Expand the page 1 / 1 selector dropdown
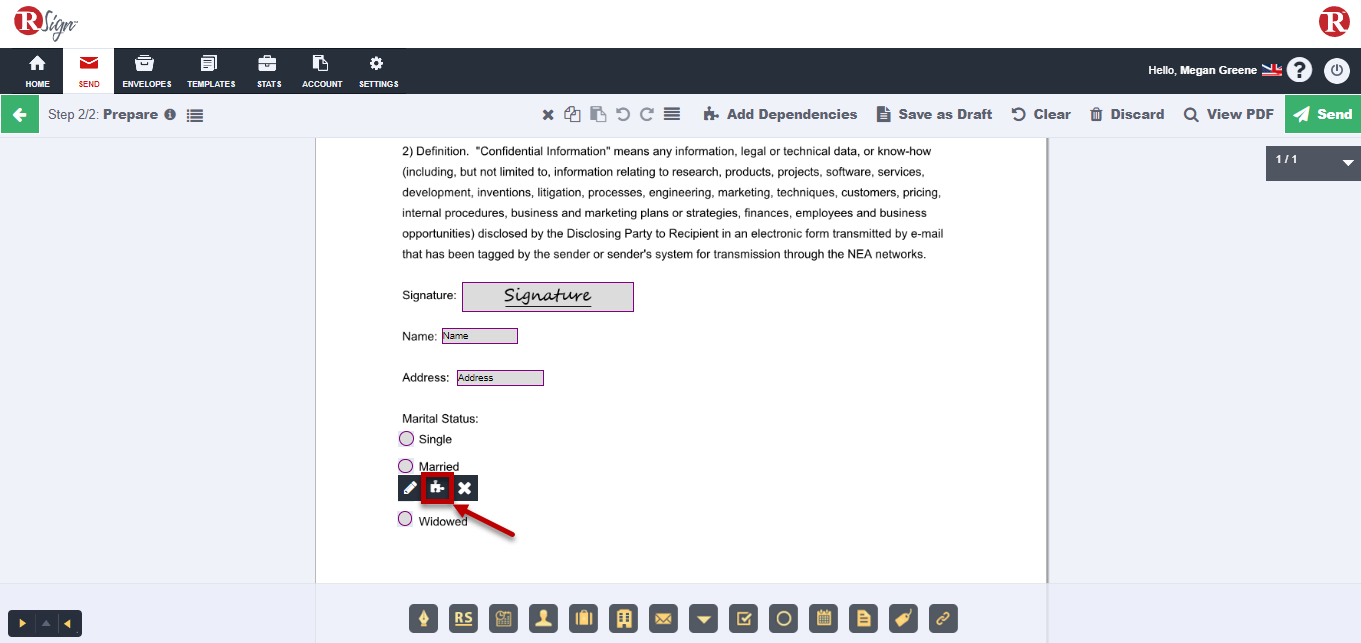 [x=1348, y=162]
